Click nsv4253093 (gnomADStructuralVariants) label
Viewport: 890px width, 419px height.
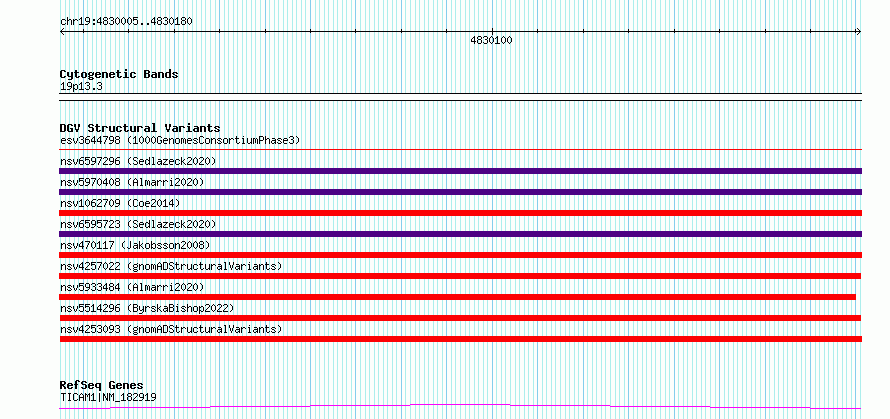pyautogui.click(x=171, y=329)
